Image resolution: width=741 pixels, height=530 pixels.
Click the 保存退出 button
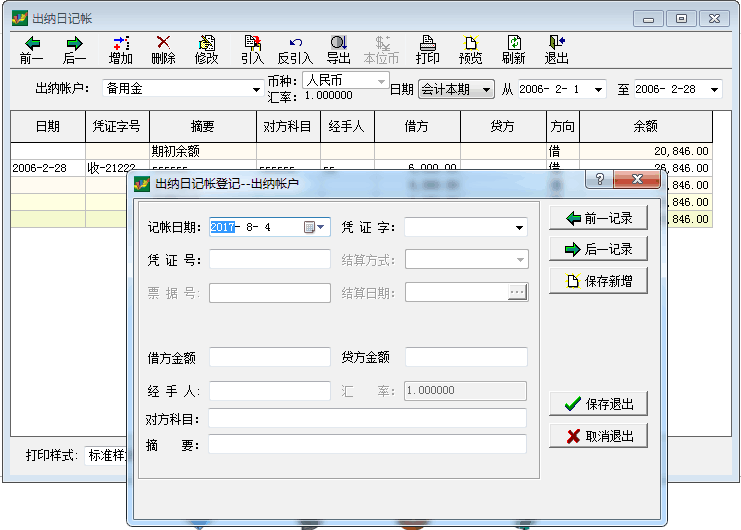[x=598, y=404]
